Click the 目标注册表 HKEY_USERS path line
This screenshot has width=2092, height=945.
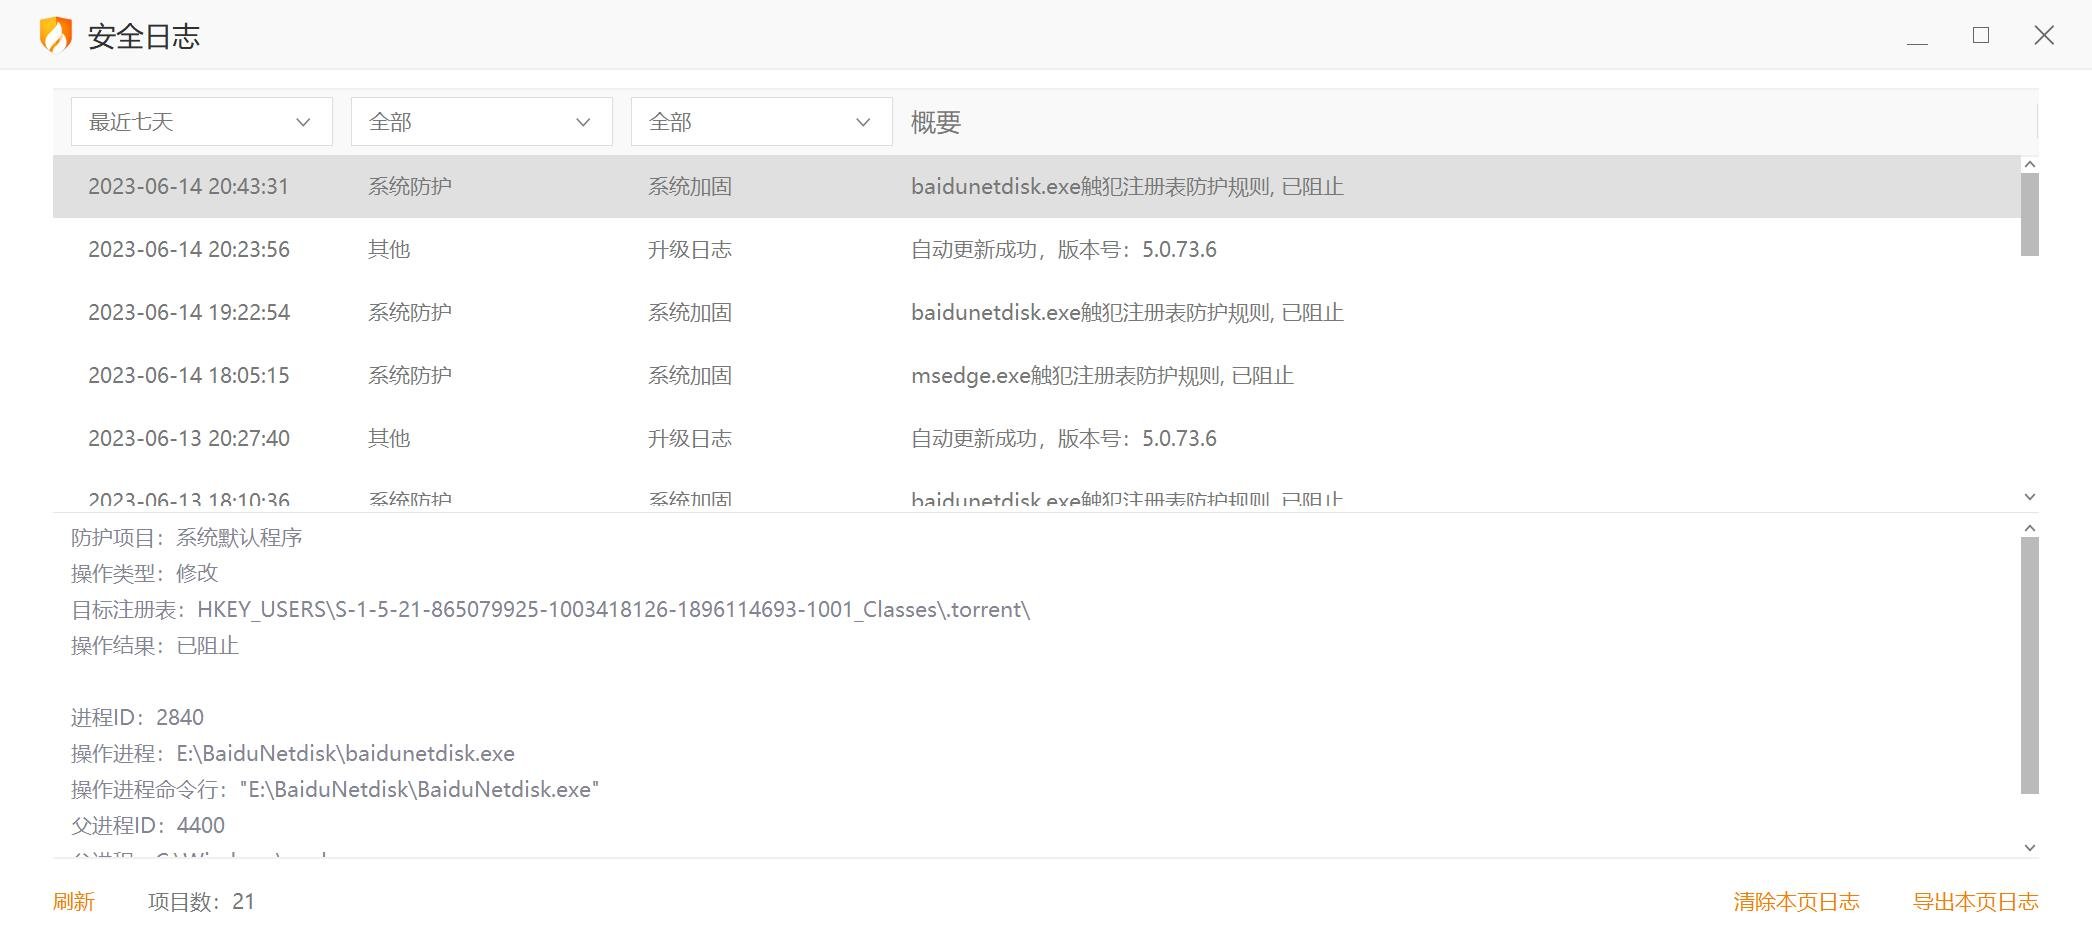[551, 609]
